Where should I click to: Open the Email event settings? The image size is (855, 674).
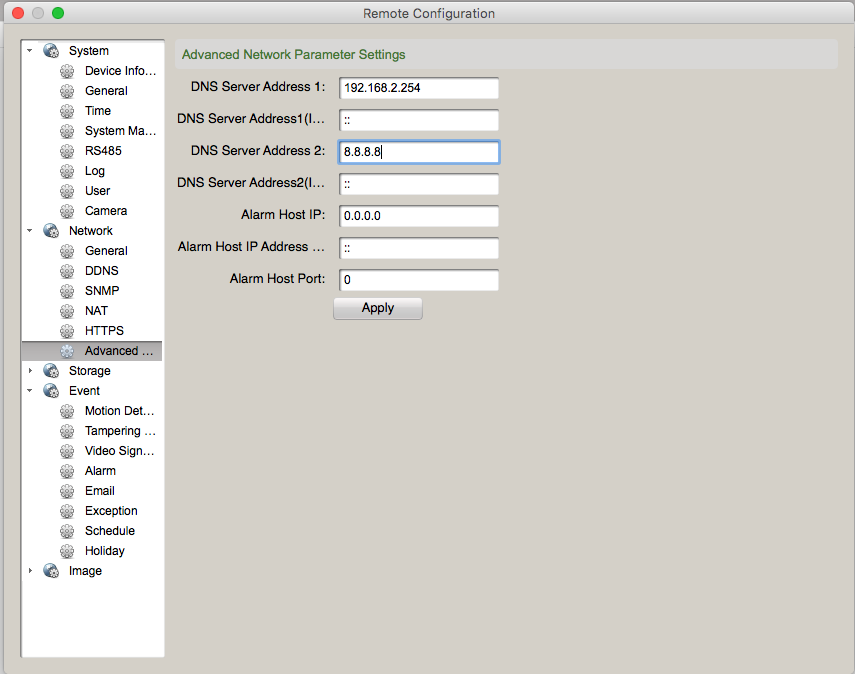[100, 491]
